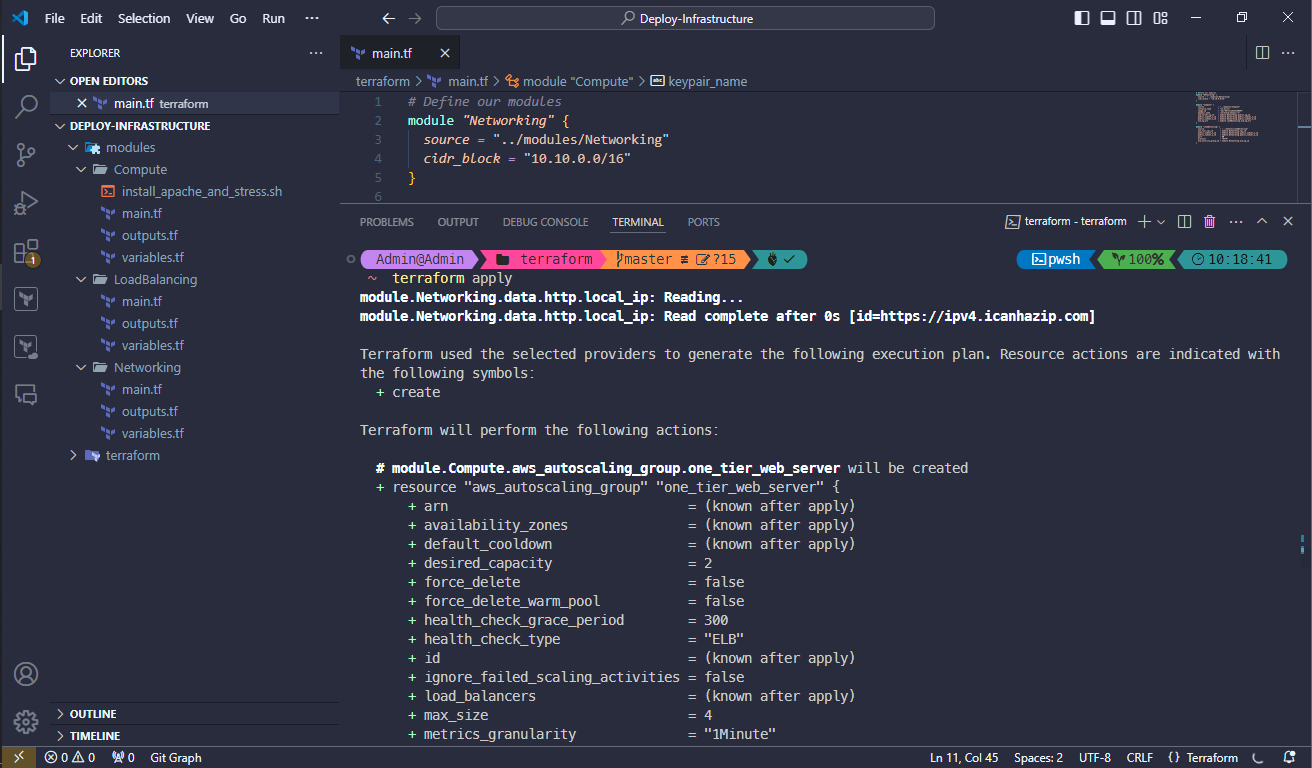Close the main.tf editor tab
1312x768 pixels.
point(445,53)
